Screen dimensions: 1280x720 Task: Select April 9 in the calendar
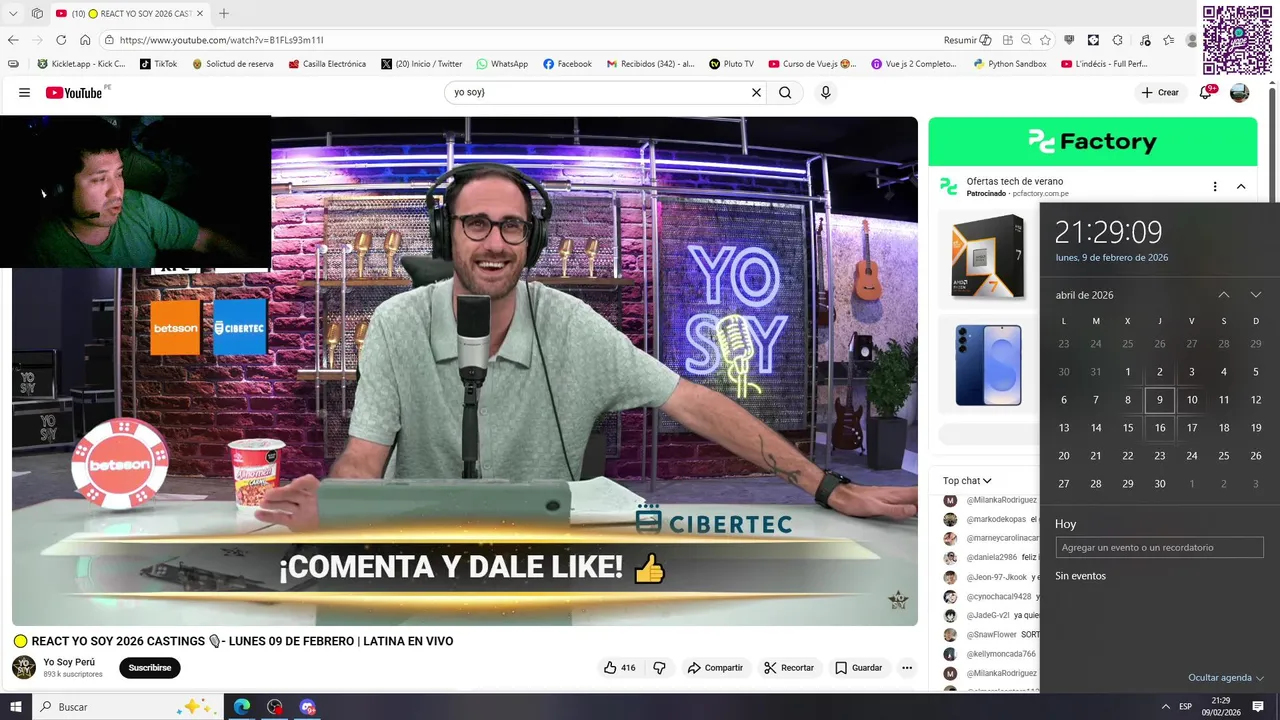(x=1160, y=400)
